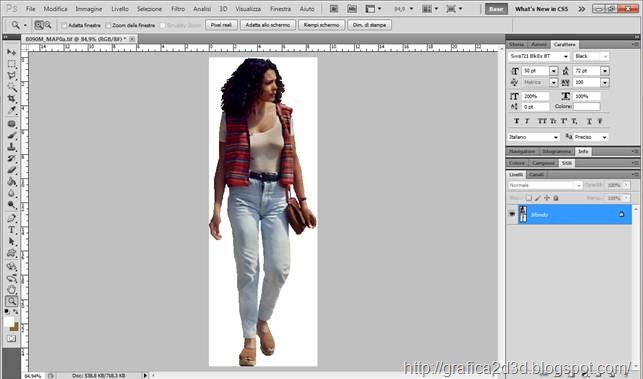Enable Zoom delle finestre checkbox

click(x=108, y=25)
